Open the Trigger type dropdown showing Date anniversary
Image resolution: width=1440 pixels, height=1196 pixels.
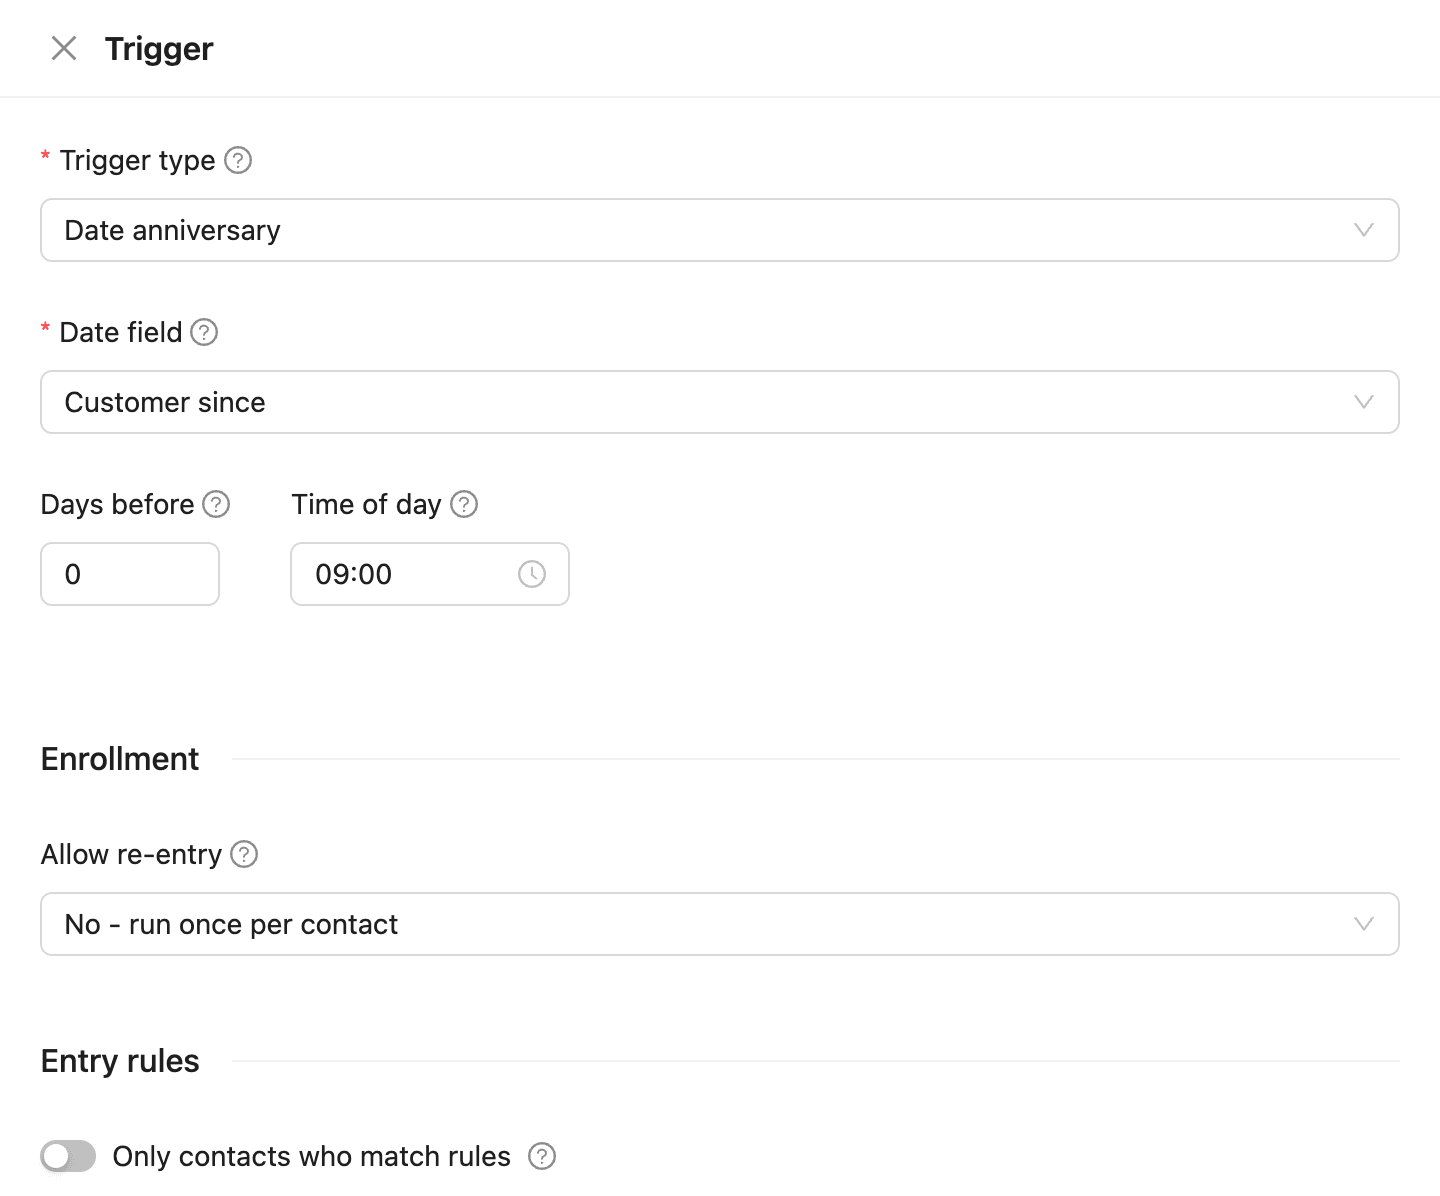(720, 230)
